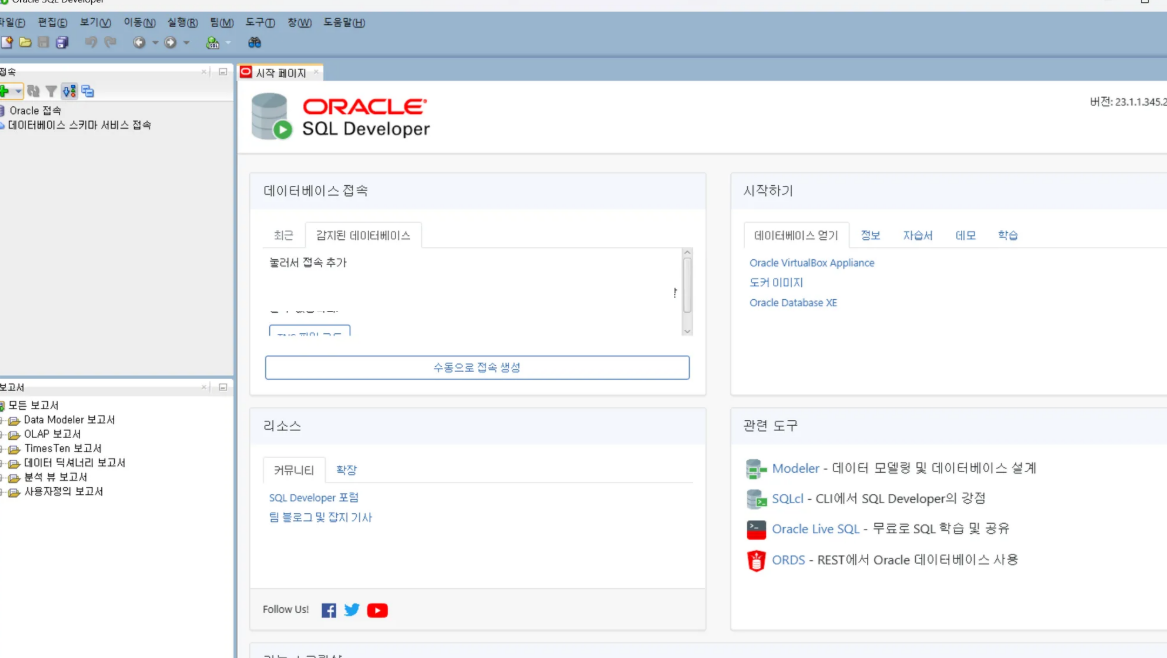Click the Forward navigation arrow icon

tap(170, 42)
